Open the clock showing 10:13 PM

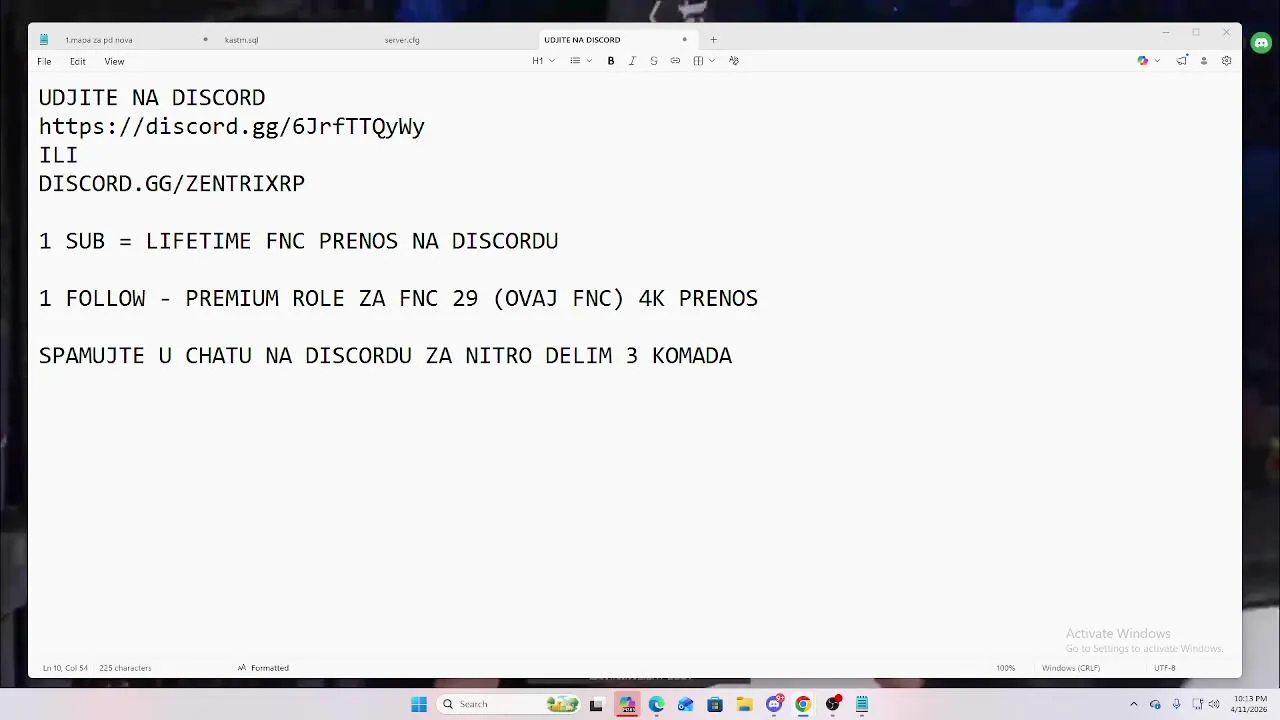(1250, 704)
